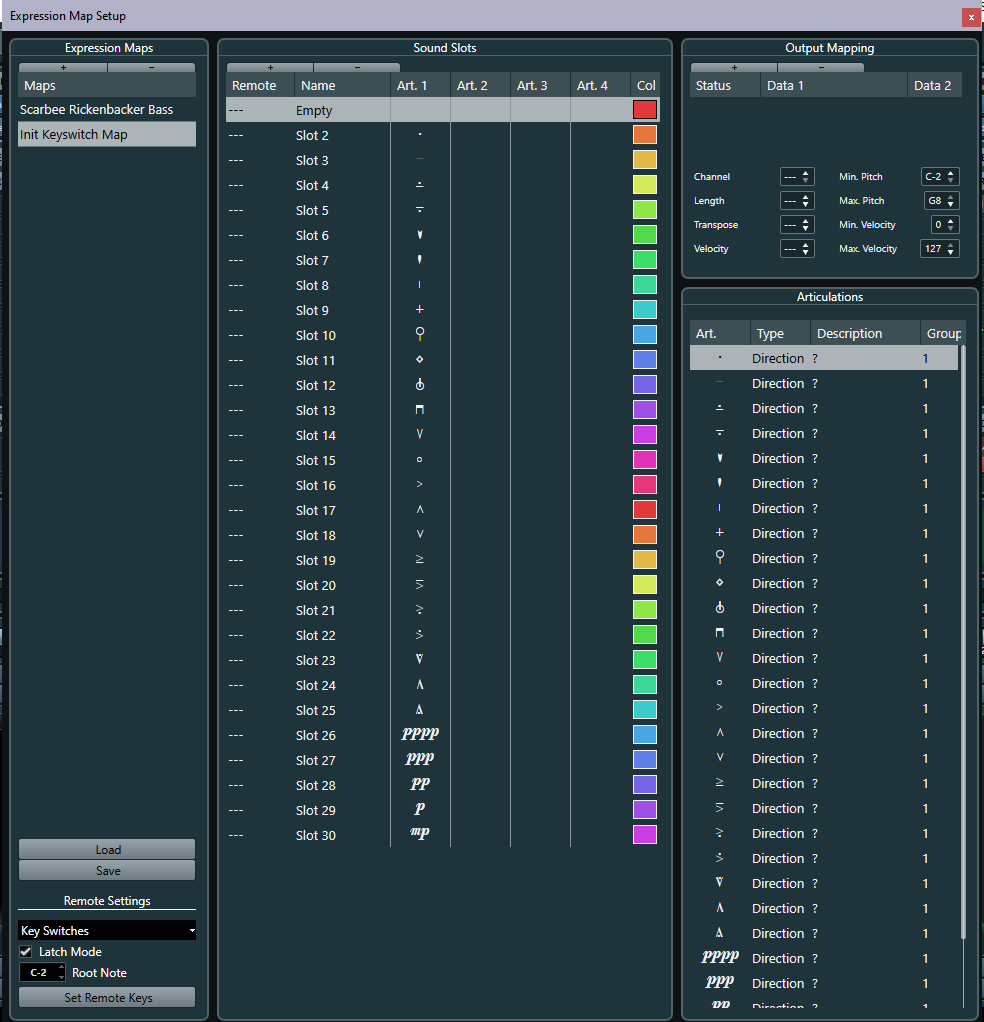Select the Init Keyswitch Map entry
The height and width of the screenshot is (1022, 984).
(x=107, y=134)
